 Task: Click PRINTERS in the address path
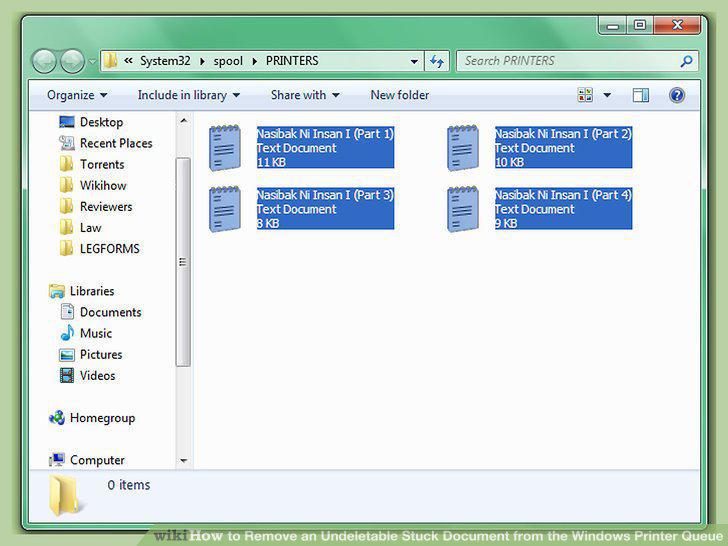(292, 61)
